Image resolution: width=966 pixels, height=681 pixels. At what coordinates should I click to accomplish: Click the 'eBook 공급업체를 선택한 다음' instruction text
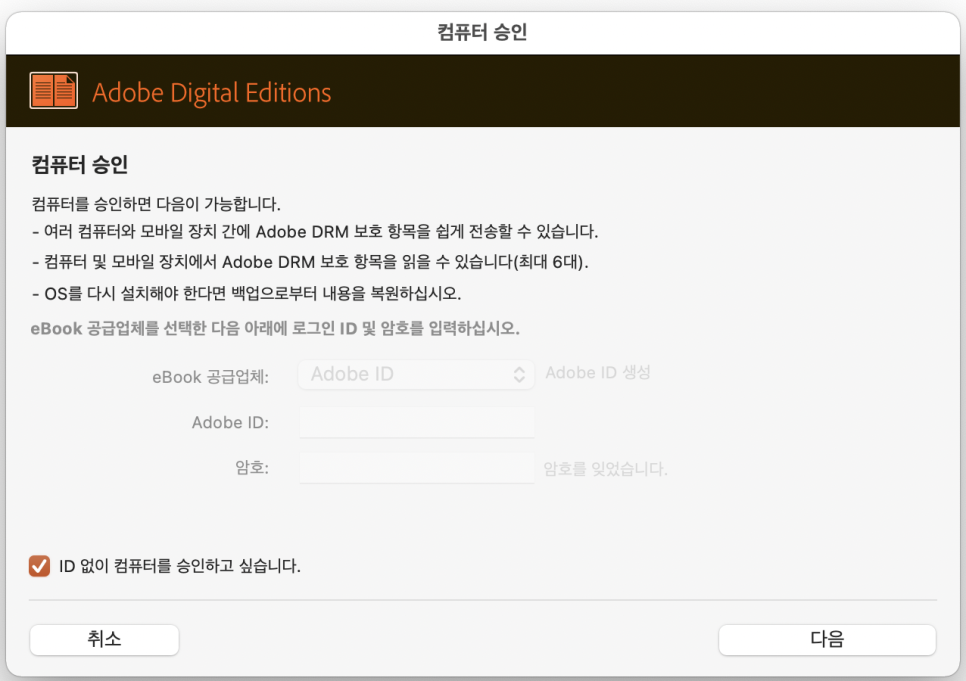tap(275, 328)
